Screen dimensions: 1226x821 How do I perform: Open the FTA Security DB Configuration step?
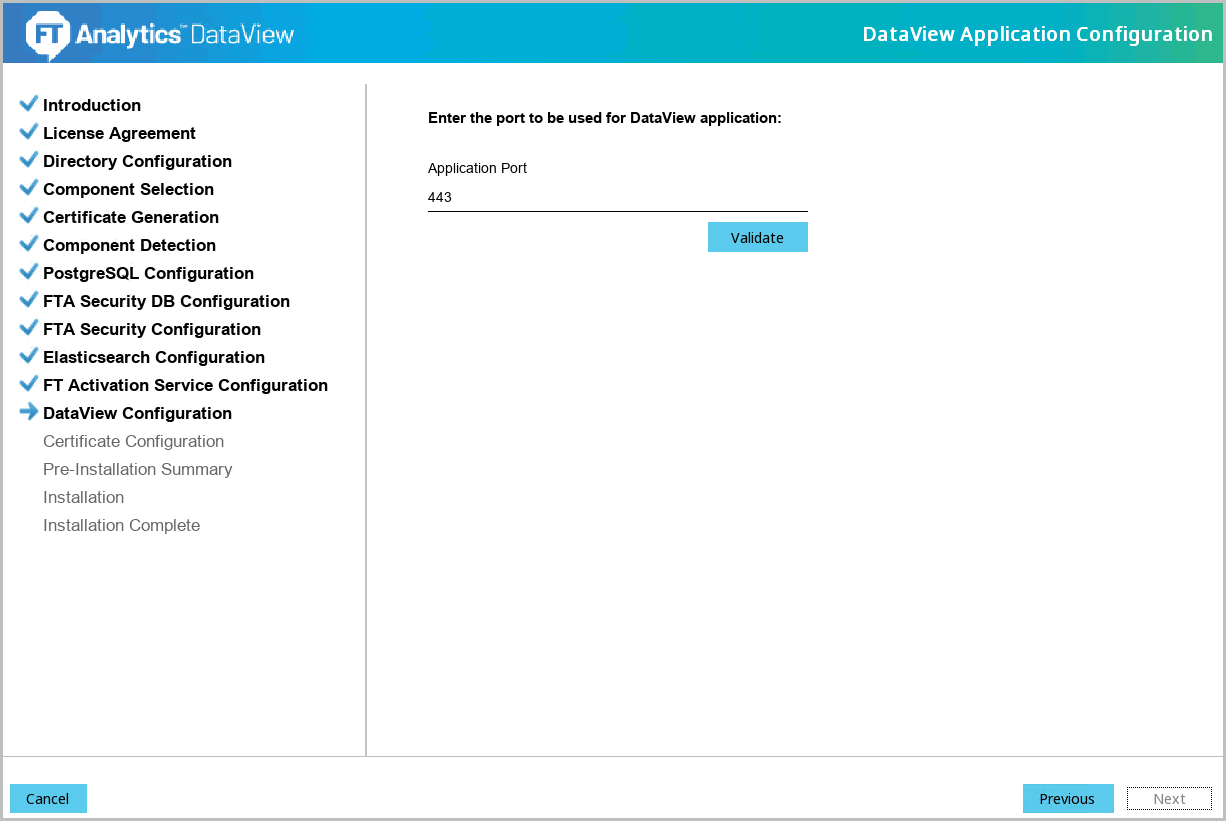pyautogui.click(x=166, y=301)
